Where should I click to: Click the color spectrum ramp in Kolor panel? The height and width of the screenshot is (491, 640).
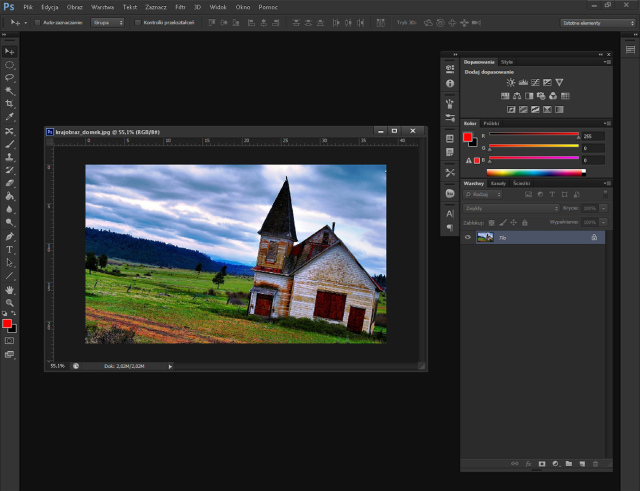[x=536, y=173]
